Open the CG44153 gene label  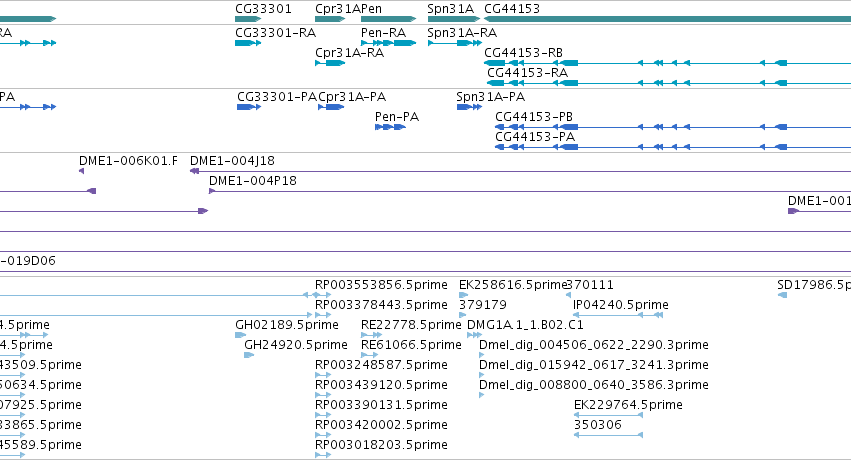coord(512,9)
